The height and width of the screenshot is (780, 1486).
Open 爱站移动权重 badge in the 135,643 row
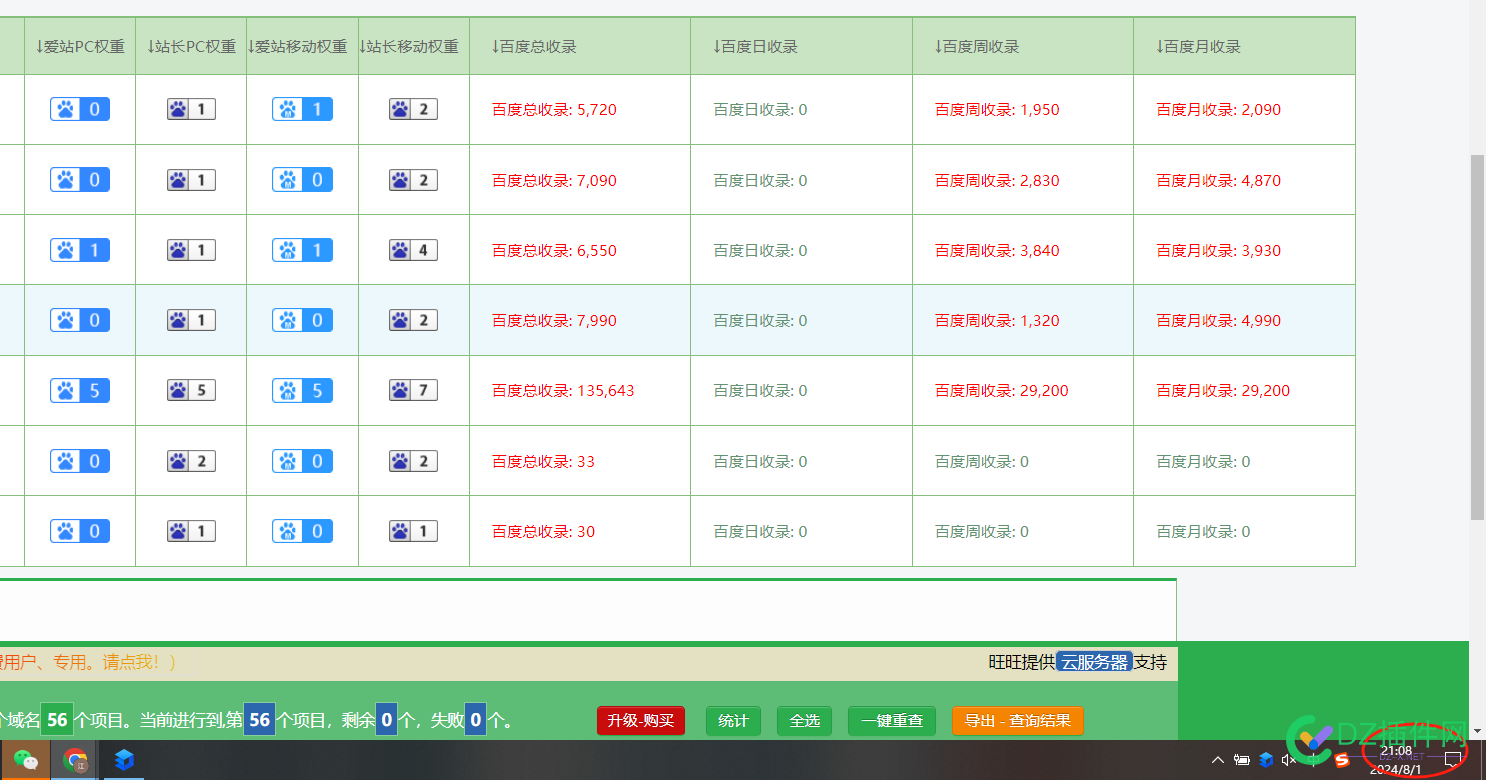[302, 390]
